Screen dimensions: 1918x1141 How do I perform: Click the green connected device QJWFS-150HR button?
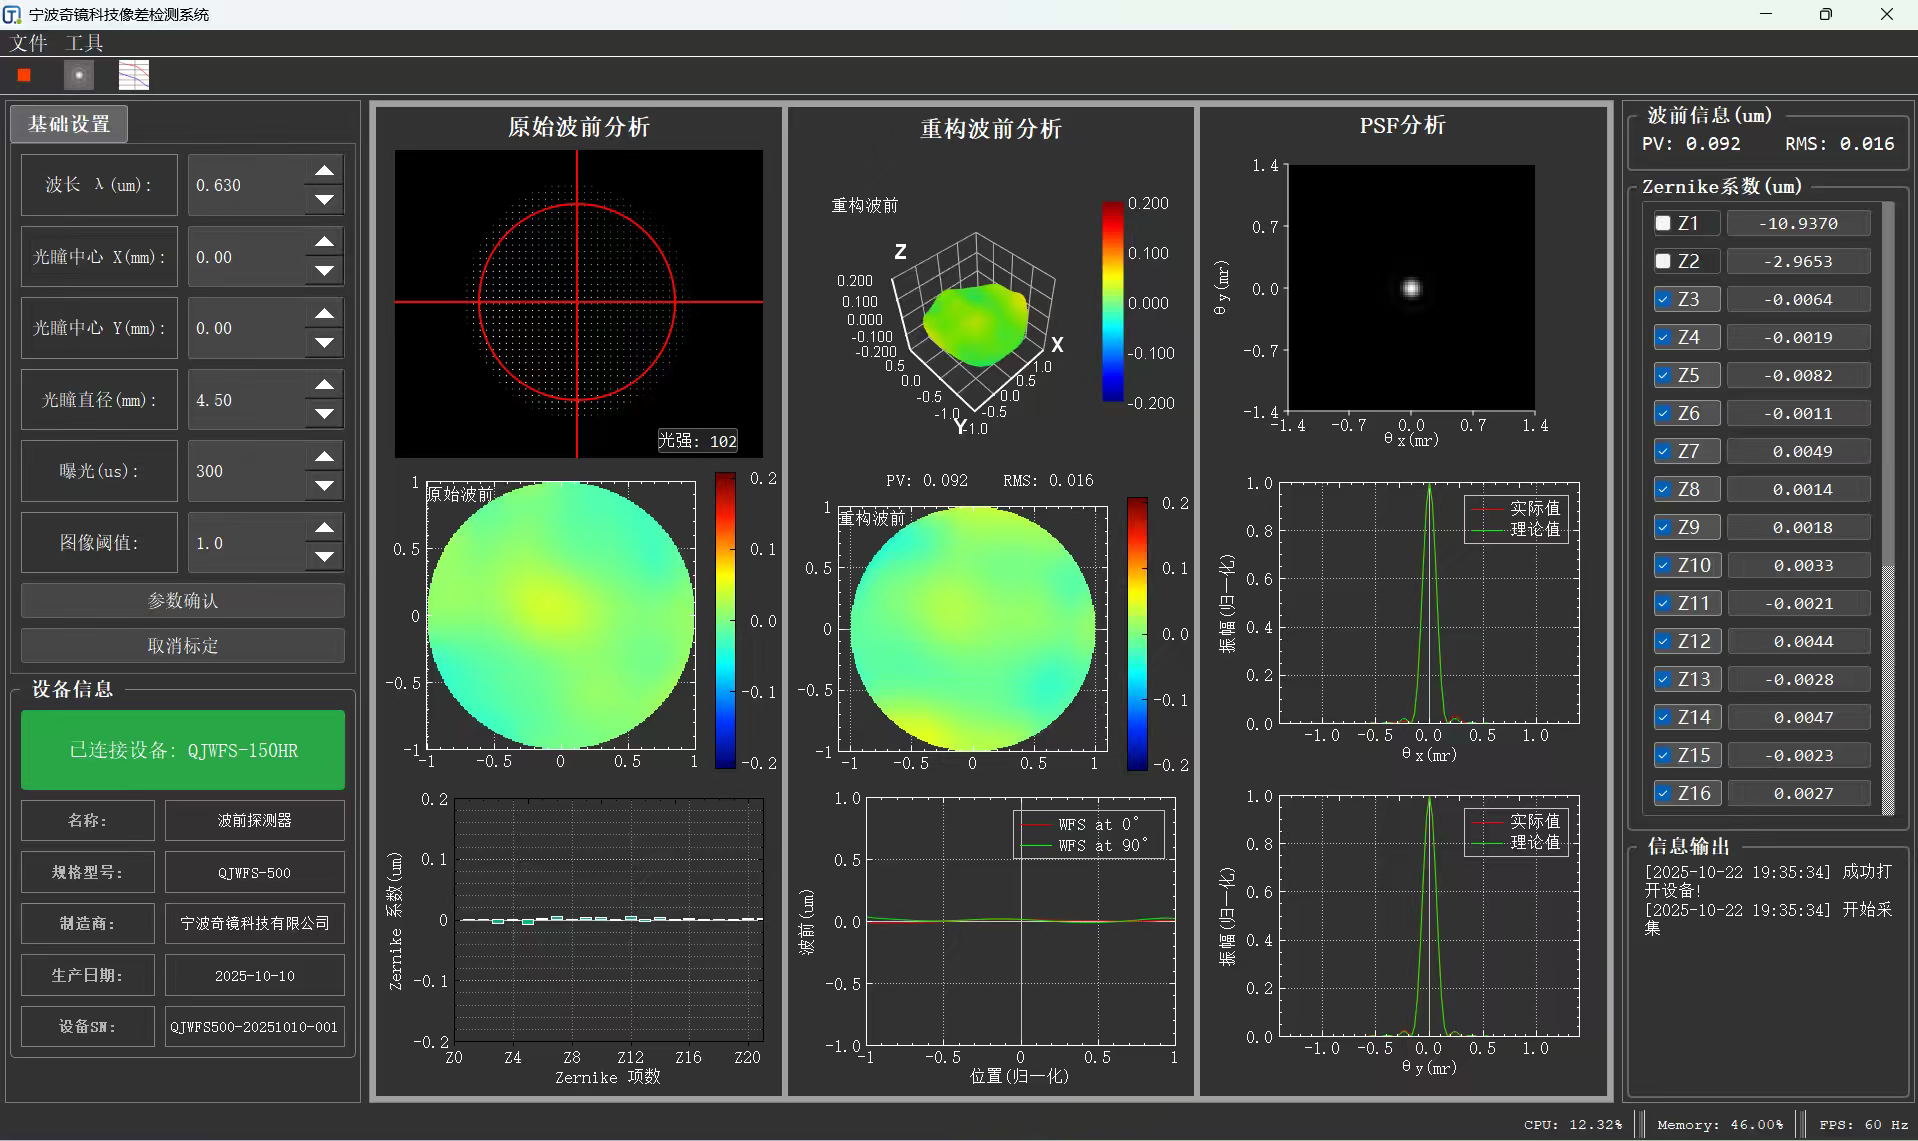(x=183, y=750)
